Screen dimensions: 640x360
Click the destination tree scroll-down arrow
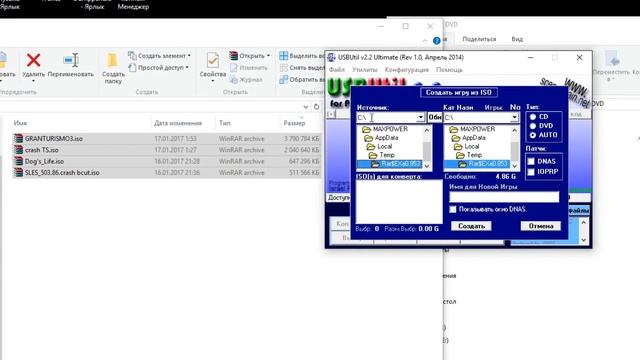pyautogui.click(x=514, y=166)
